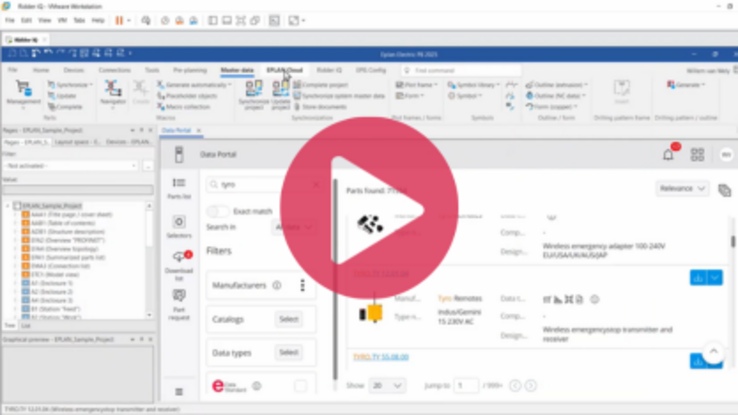The width and height of the screenshot is (738, 415).
Task: Open the Show 20 results dropdown
Action: pyautogui.click(x=387, y=385)
